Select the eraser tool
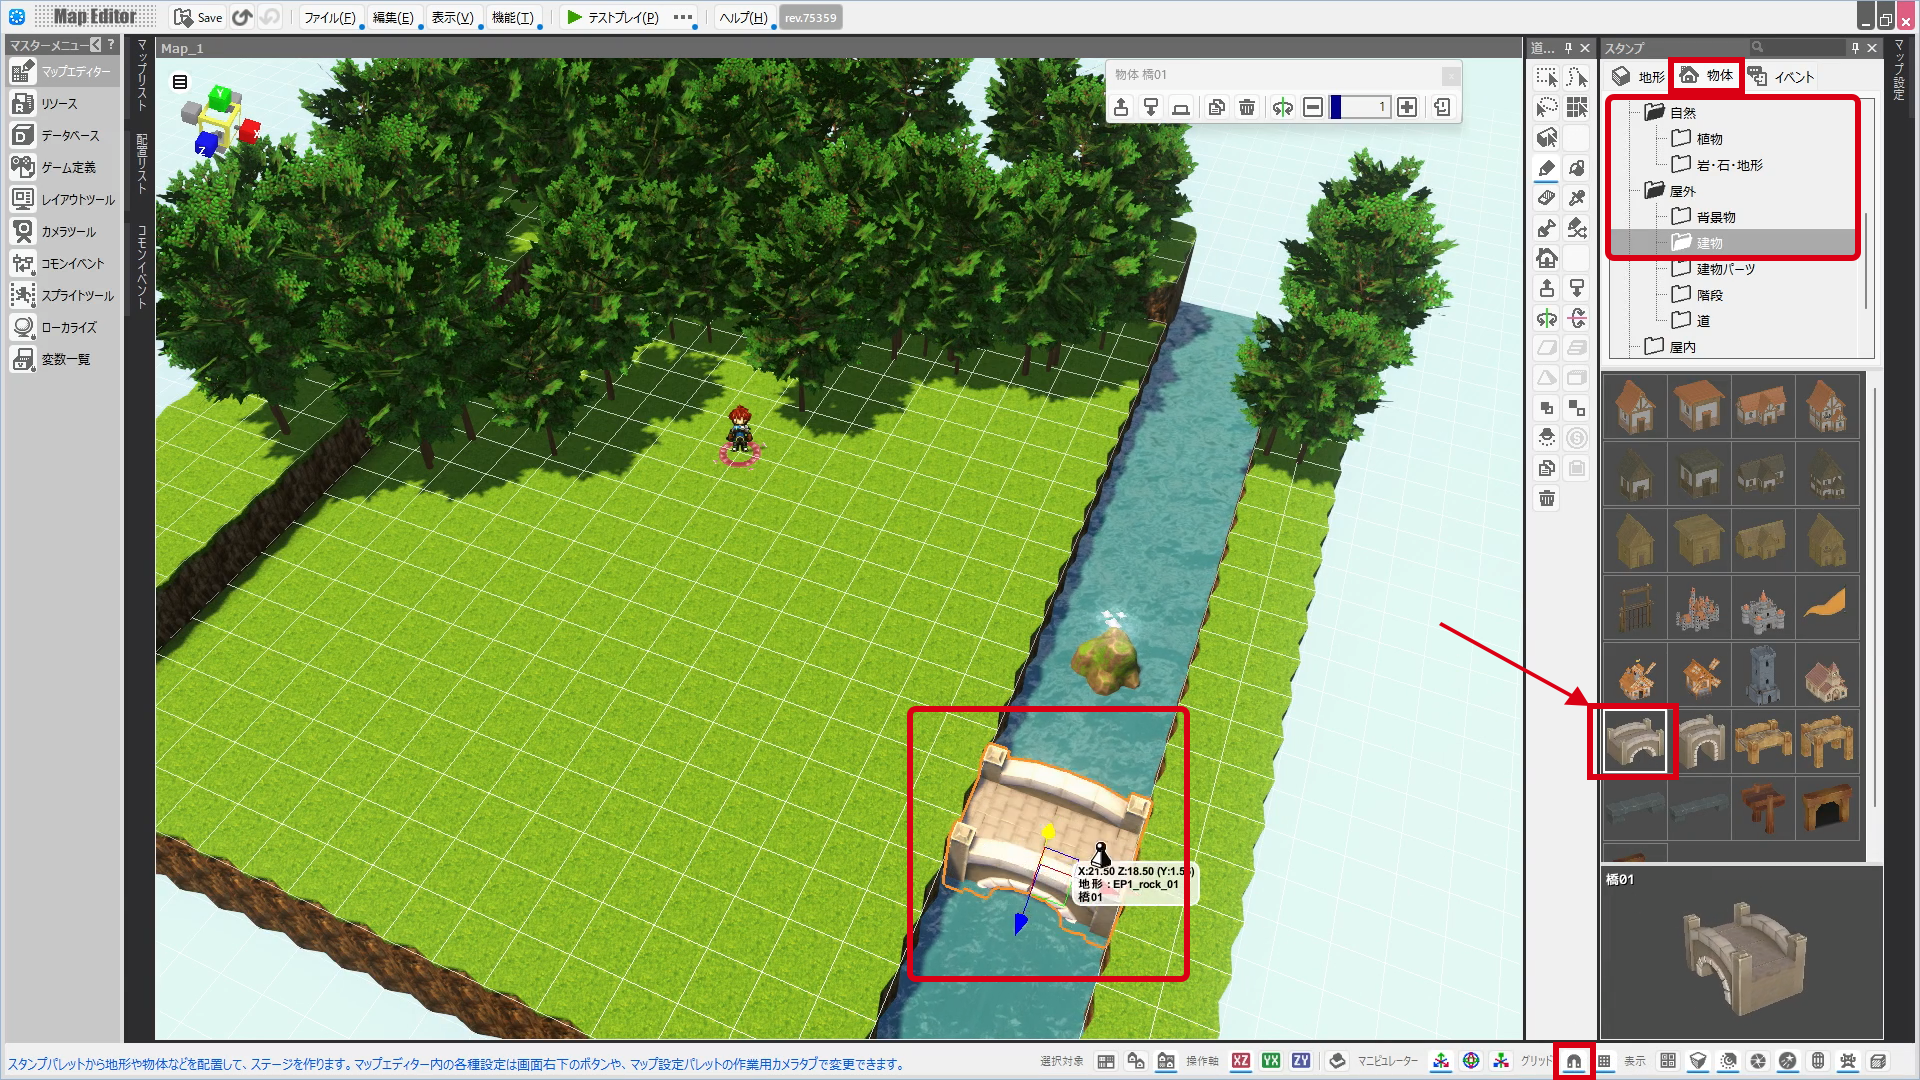This screenshot has height=1080, width=1920. (1546, 198)
